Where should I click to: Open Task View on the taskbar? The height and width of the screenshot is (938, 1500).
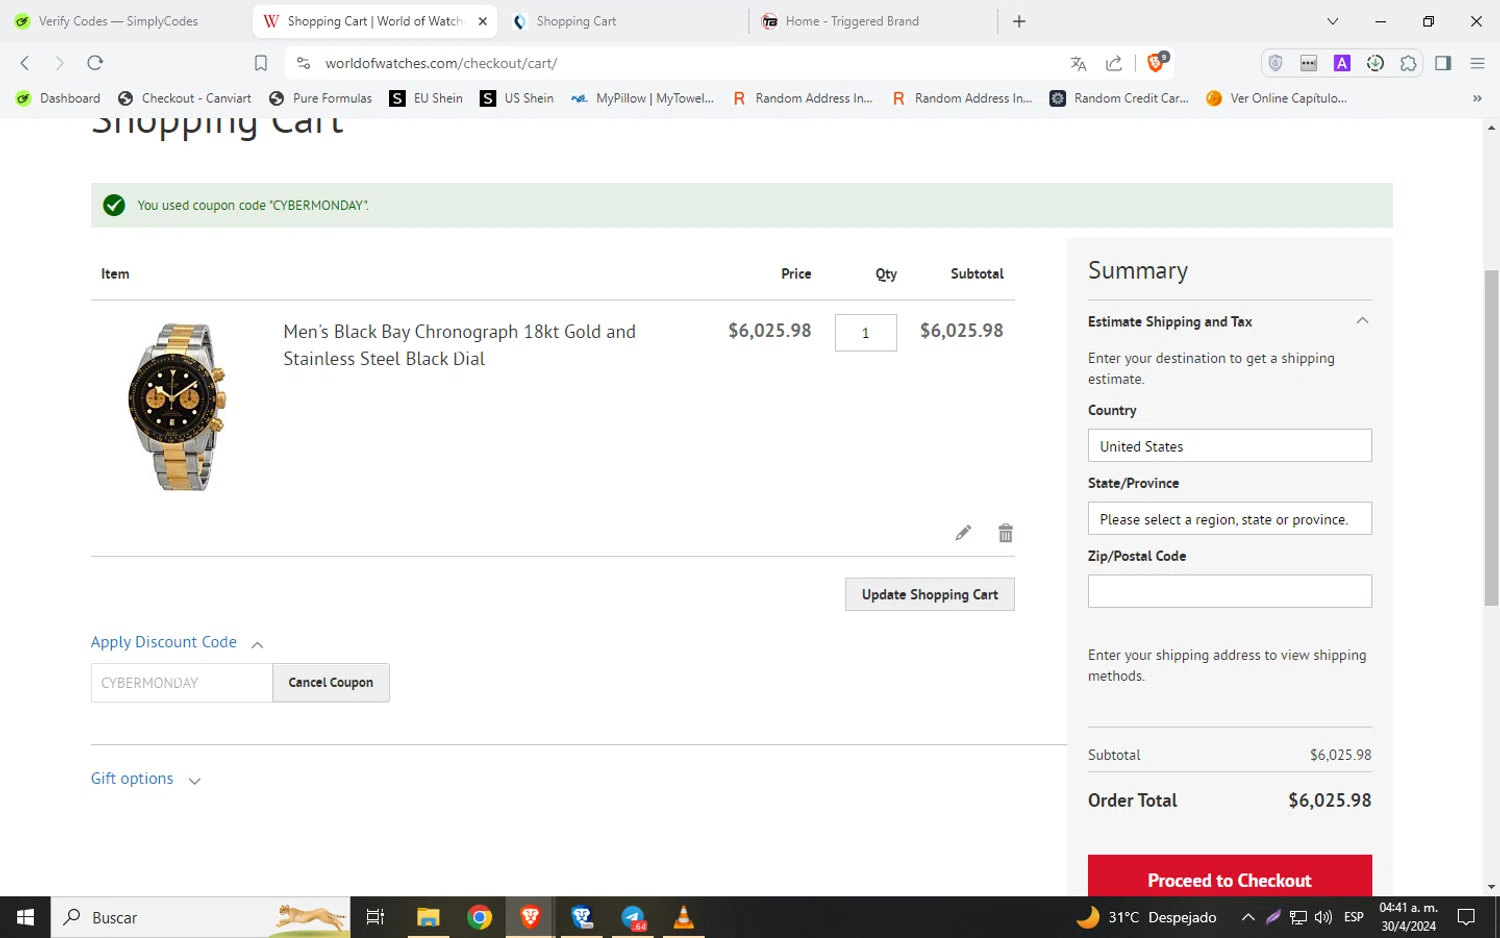(375, 917)
